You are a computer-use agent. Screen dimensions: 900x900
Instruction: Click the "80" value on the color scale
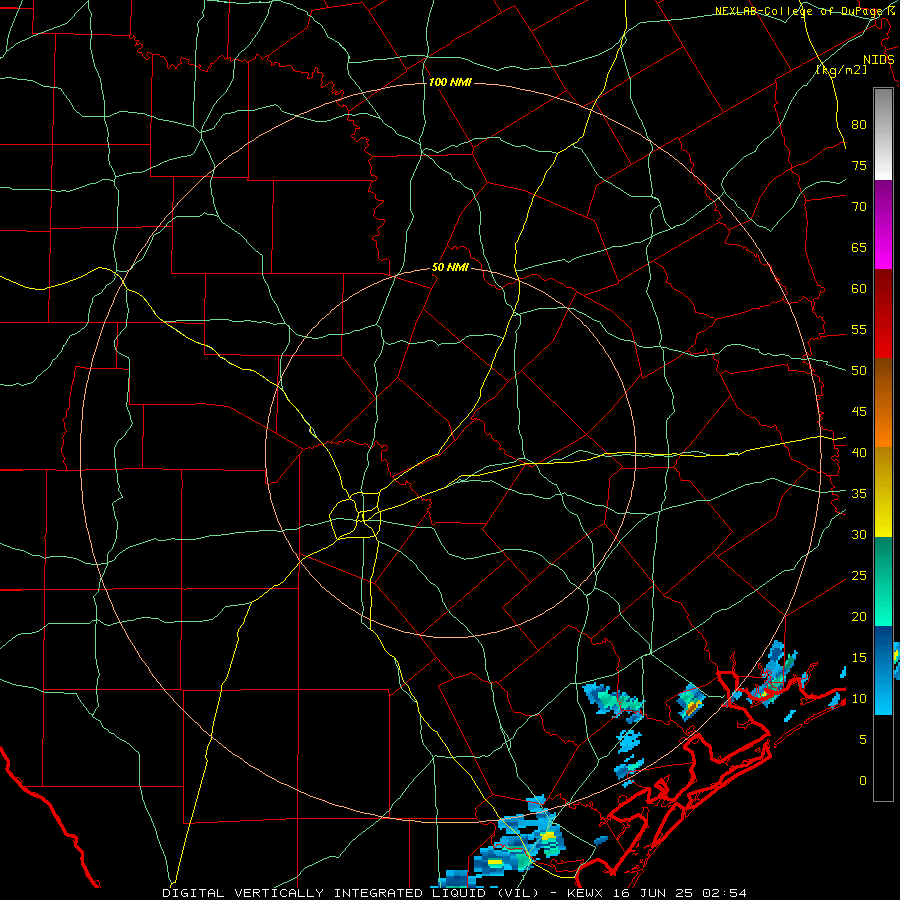(x=859, y=125)
